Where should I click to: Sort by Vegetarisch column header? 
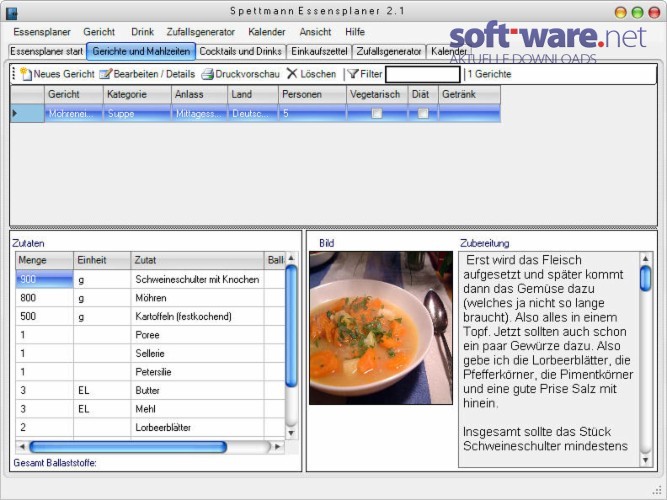pyautogui.click(x=377, y=94)
